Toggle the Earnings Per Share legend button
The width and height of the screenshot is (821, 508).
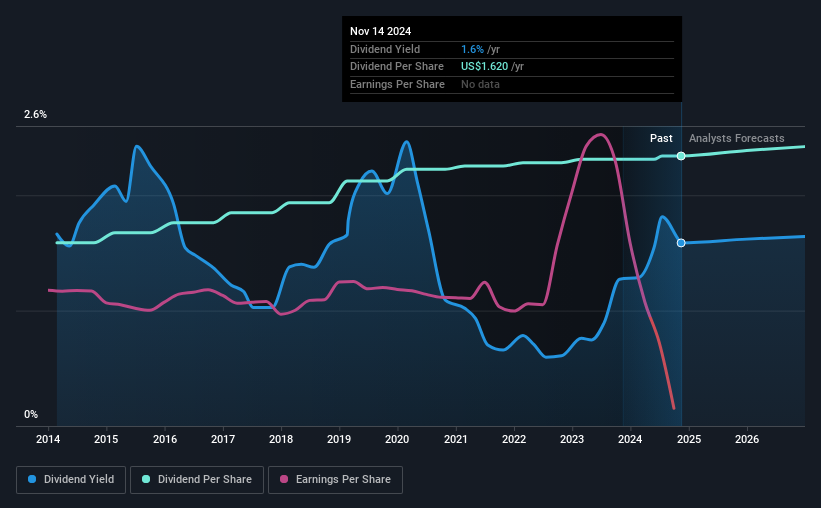pos(336,480)
